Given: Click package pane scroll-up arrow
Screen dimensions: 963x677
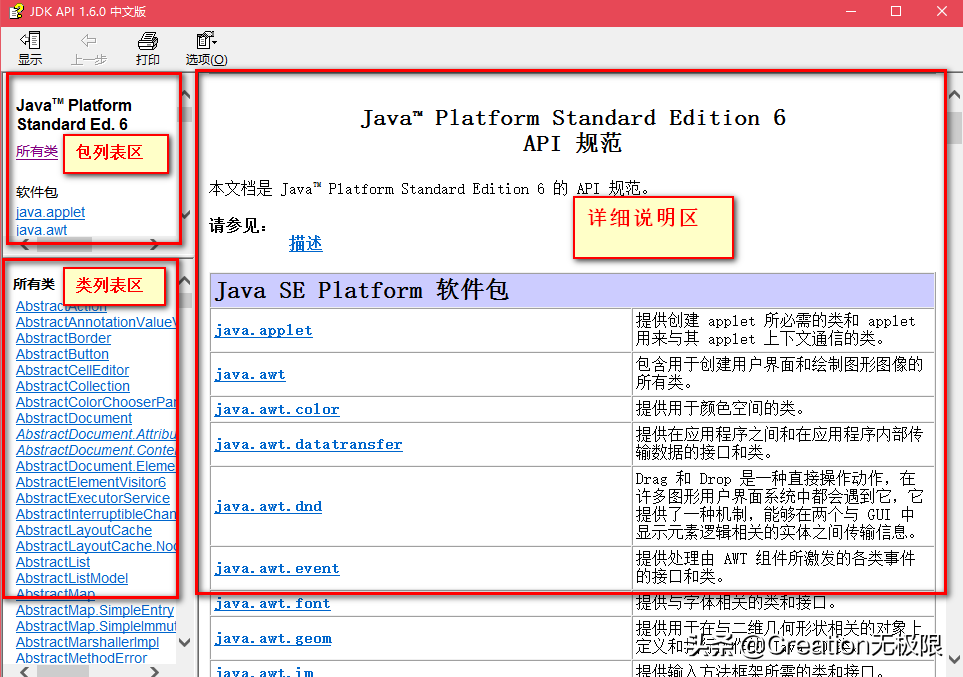Looking at the screenshot, I should 185,95.
